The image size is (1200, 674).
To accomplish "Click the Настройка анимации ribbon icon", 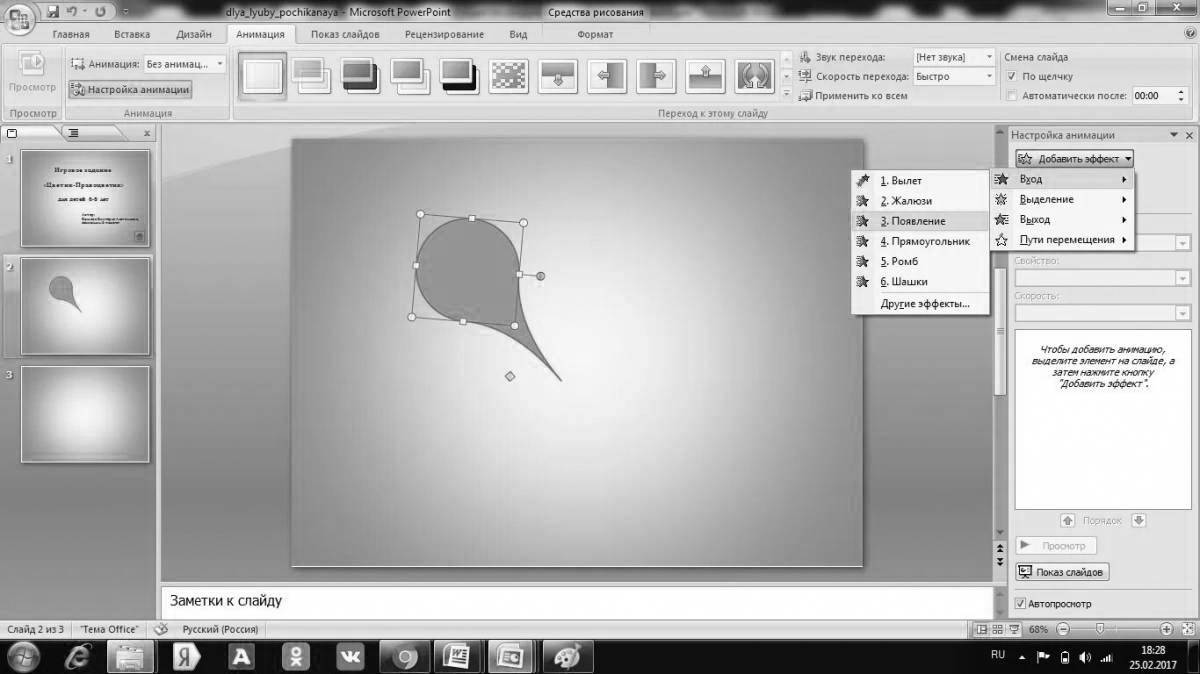I will (77, 91).
